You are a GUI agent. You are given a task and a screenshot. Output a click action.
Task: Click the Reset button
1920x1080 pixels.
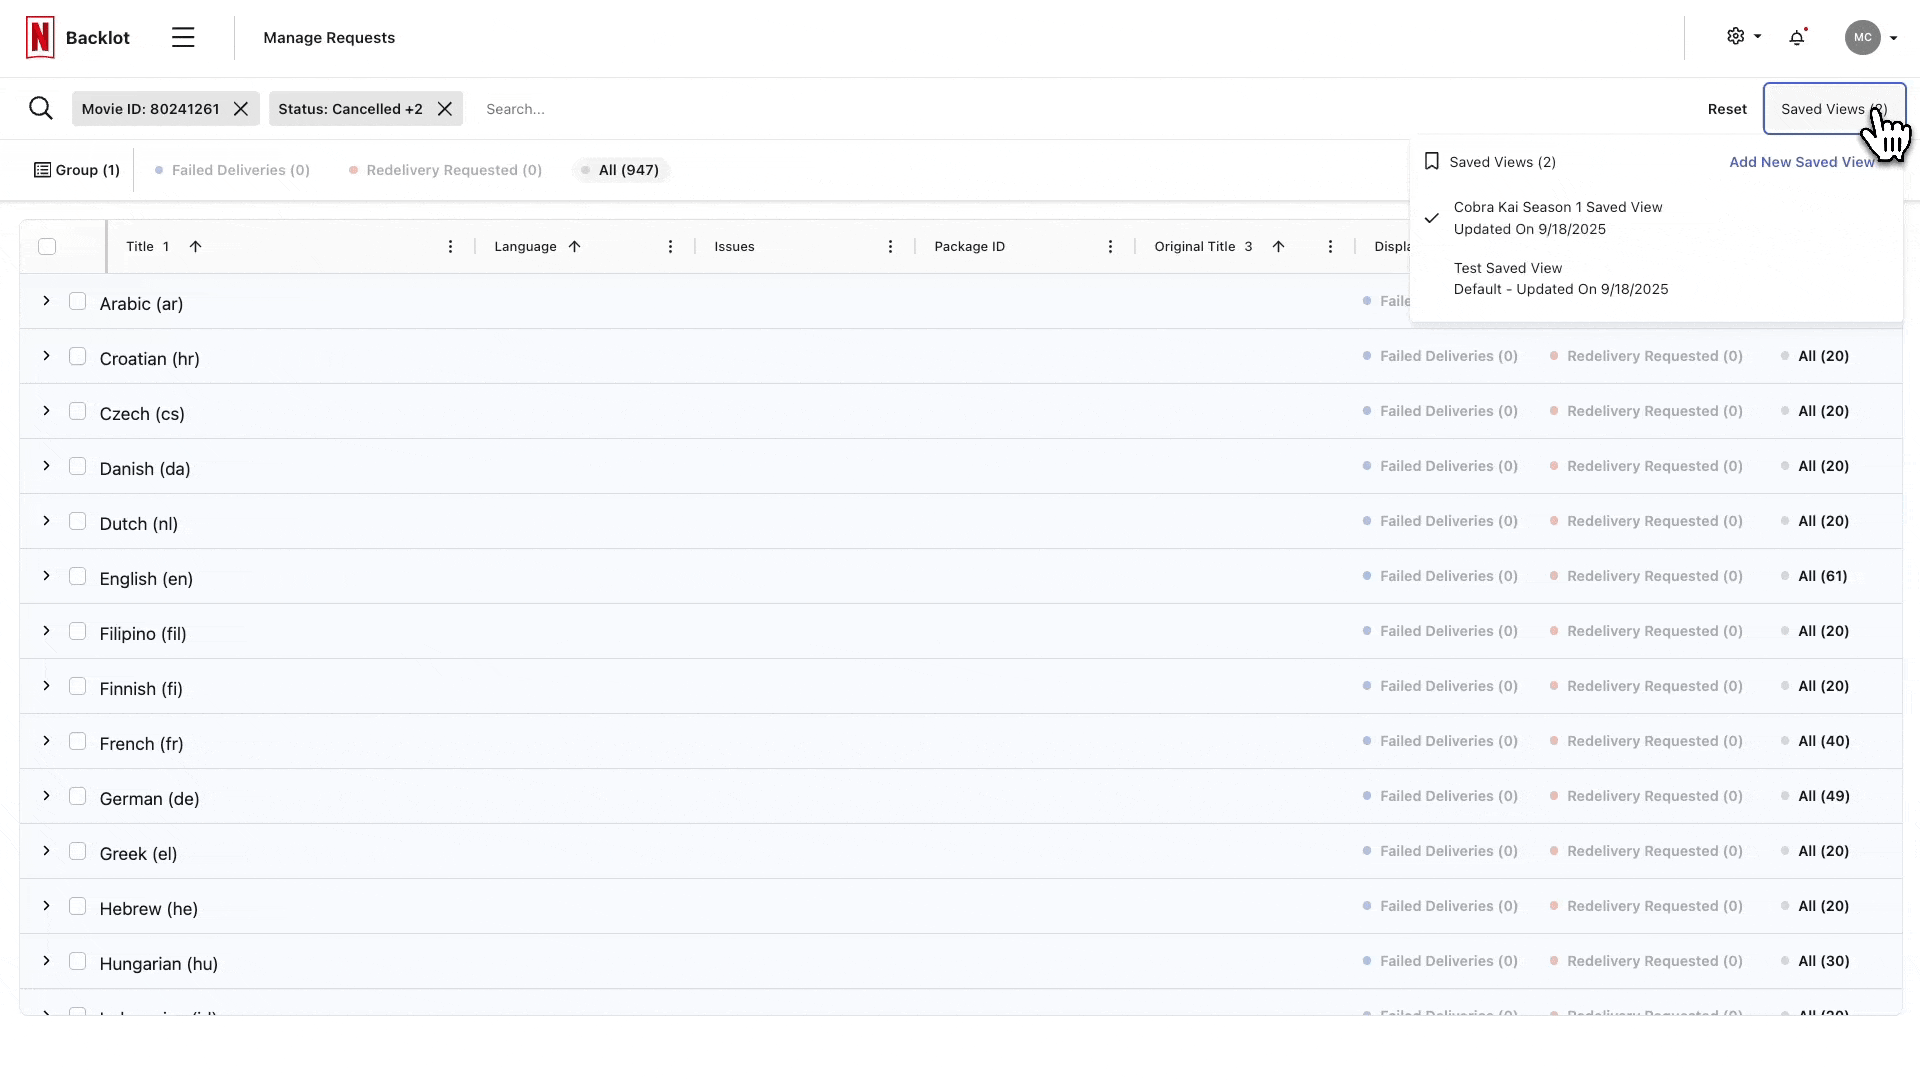coord(1727,109)
